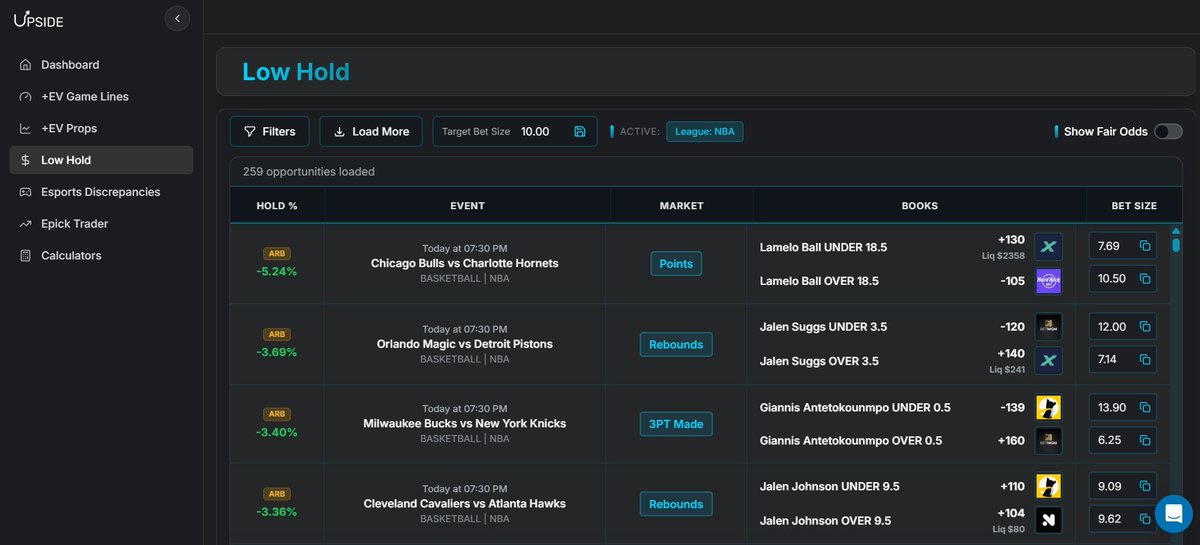Open the chat support widget
1200x545 pixels.
click(x=1173, y=513)
